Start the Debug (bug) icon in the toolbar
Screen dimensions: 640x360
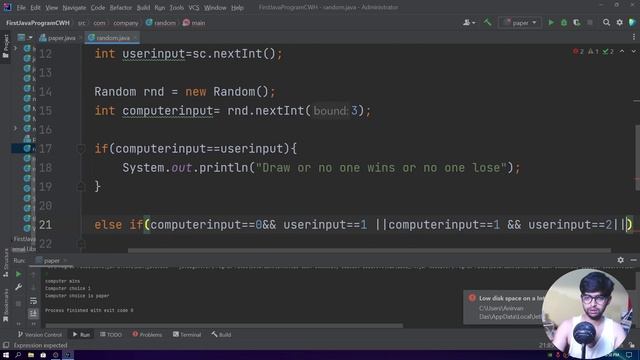(x=564, y=23)
